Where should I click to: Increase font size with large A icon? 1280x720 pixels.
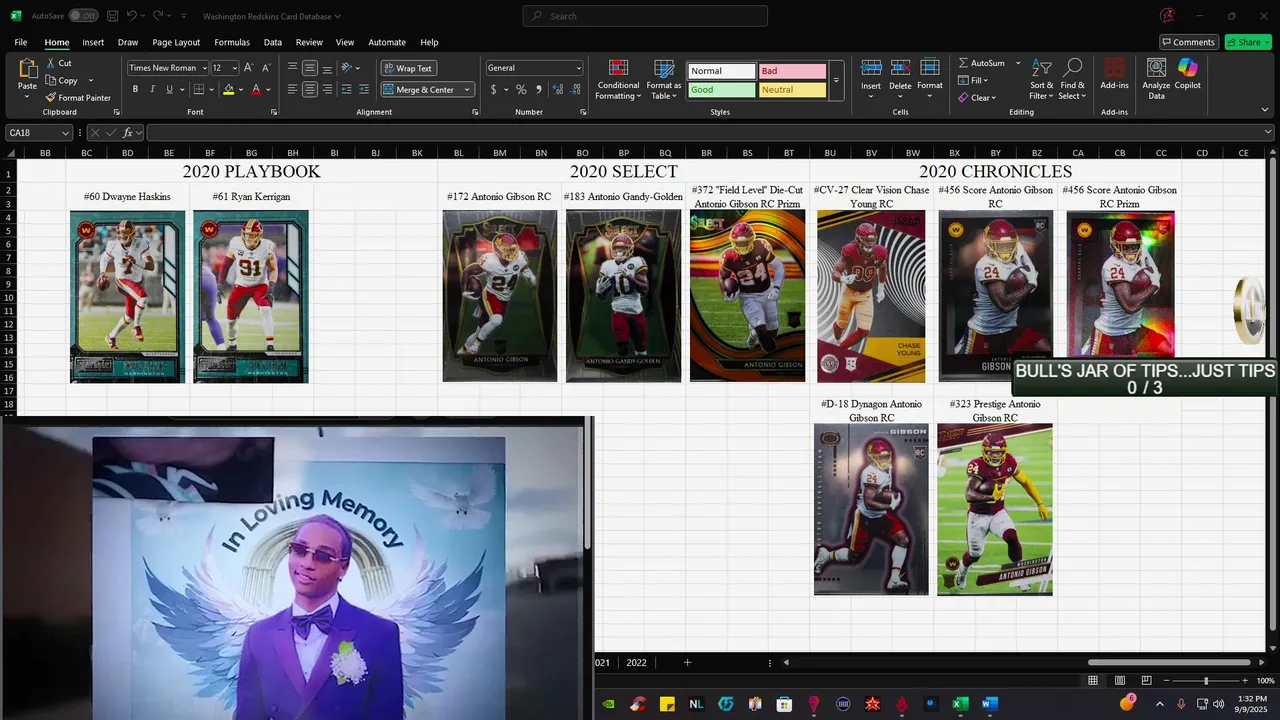[x=250, y=68]
